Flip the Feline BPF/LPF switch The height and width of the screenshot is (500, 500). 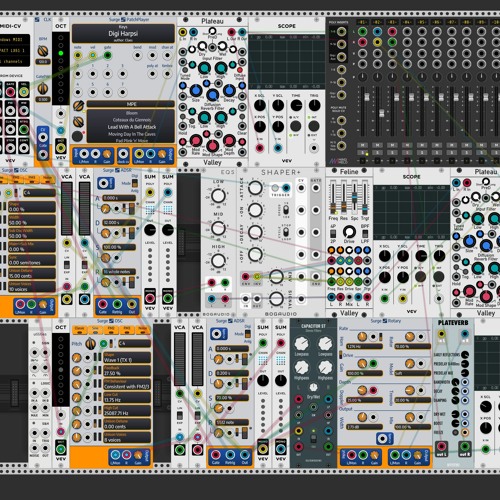coord(365,233)
